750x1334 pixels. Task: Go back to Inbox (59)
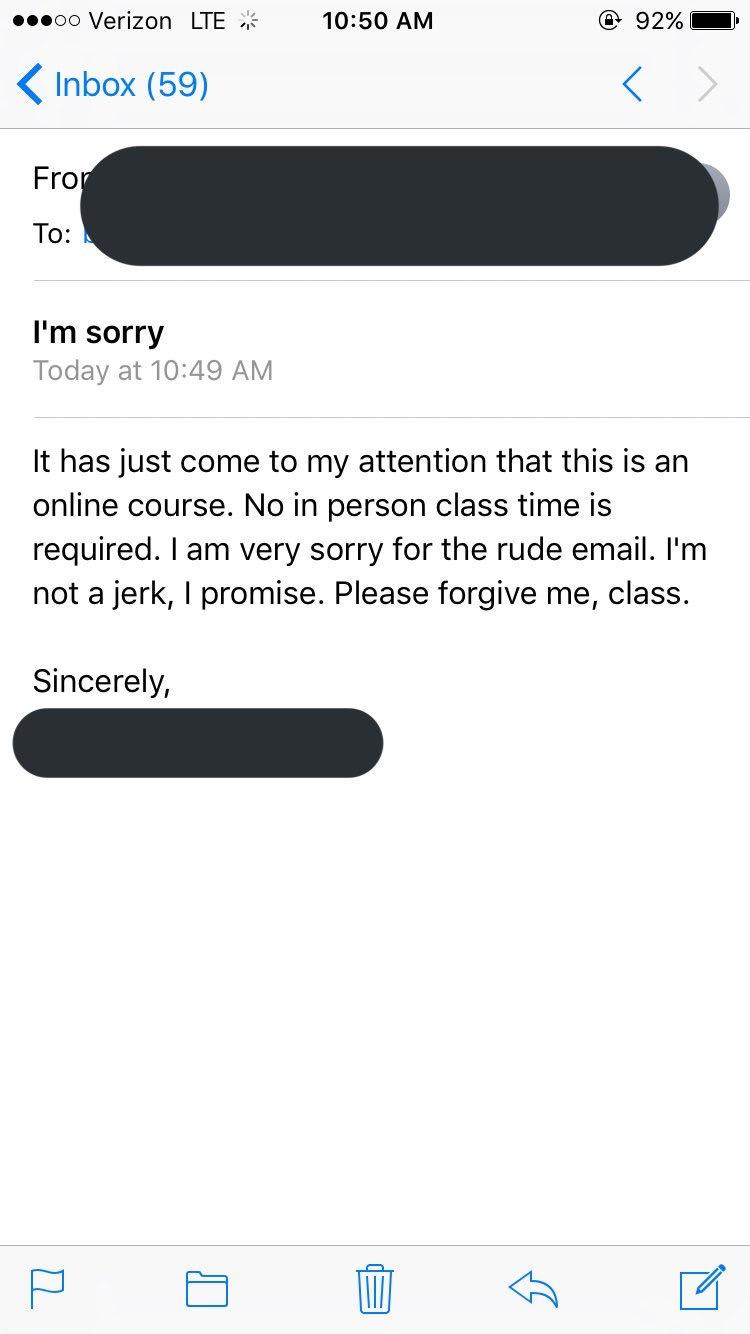pyautogui.click(x=113, y=84)
